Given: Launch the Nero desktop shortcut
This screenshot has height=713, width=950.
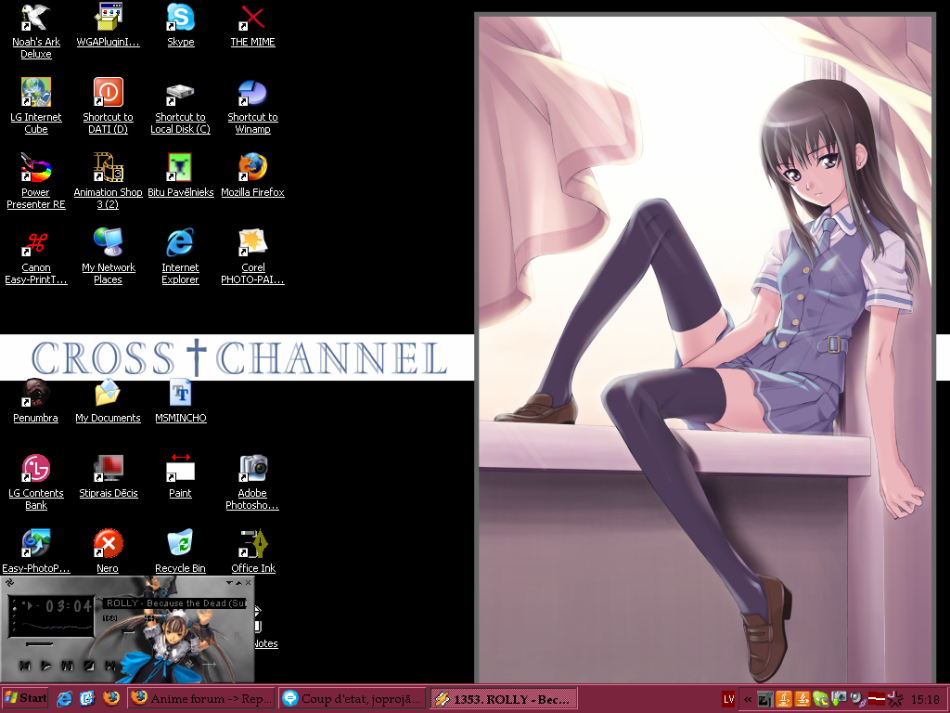Looking at the screenshot, I should click(108, 551).
